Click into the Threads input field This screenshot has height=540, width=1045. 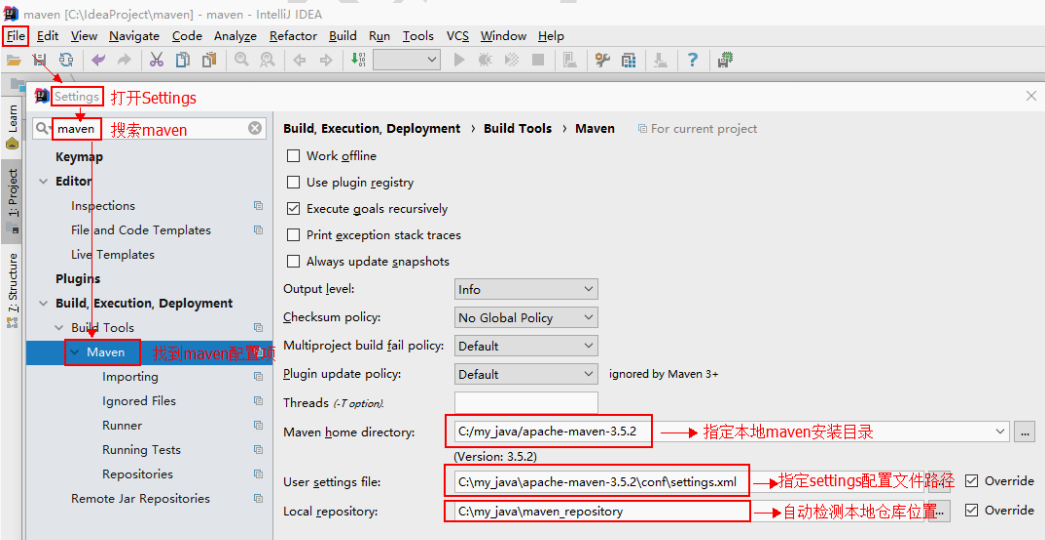tap(526, 403)
